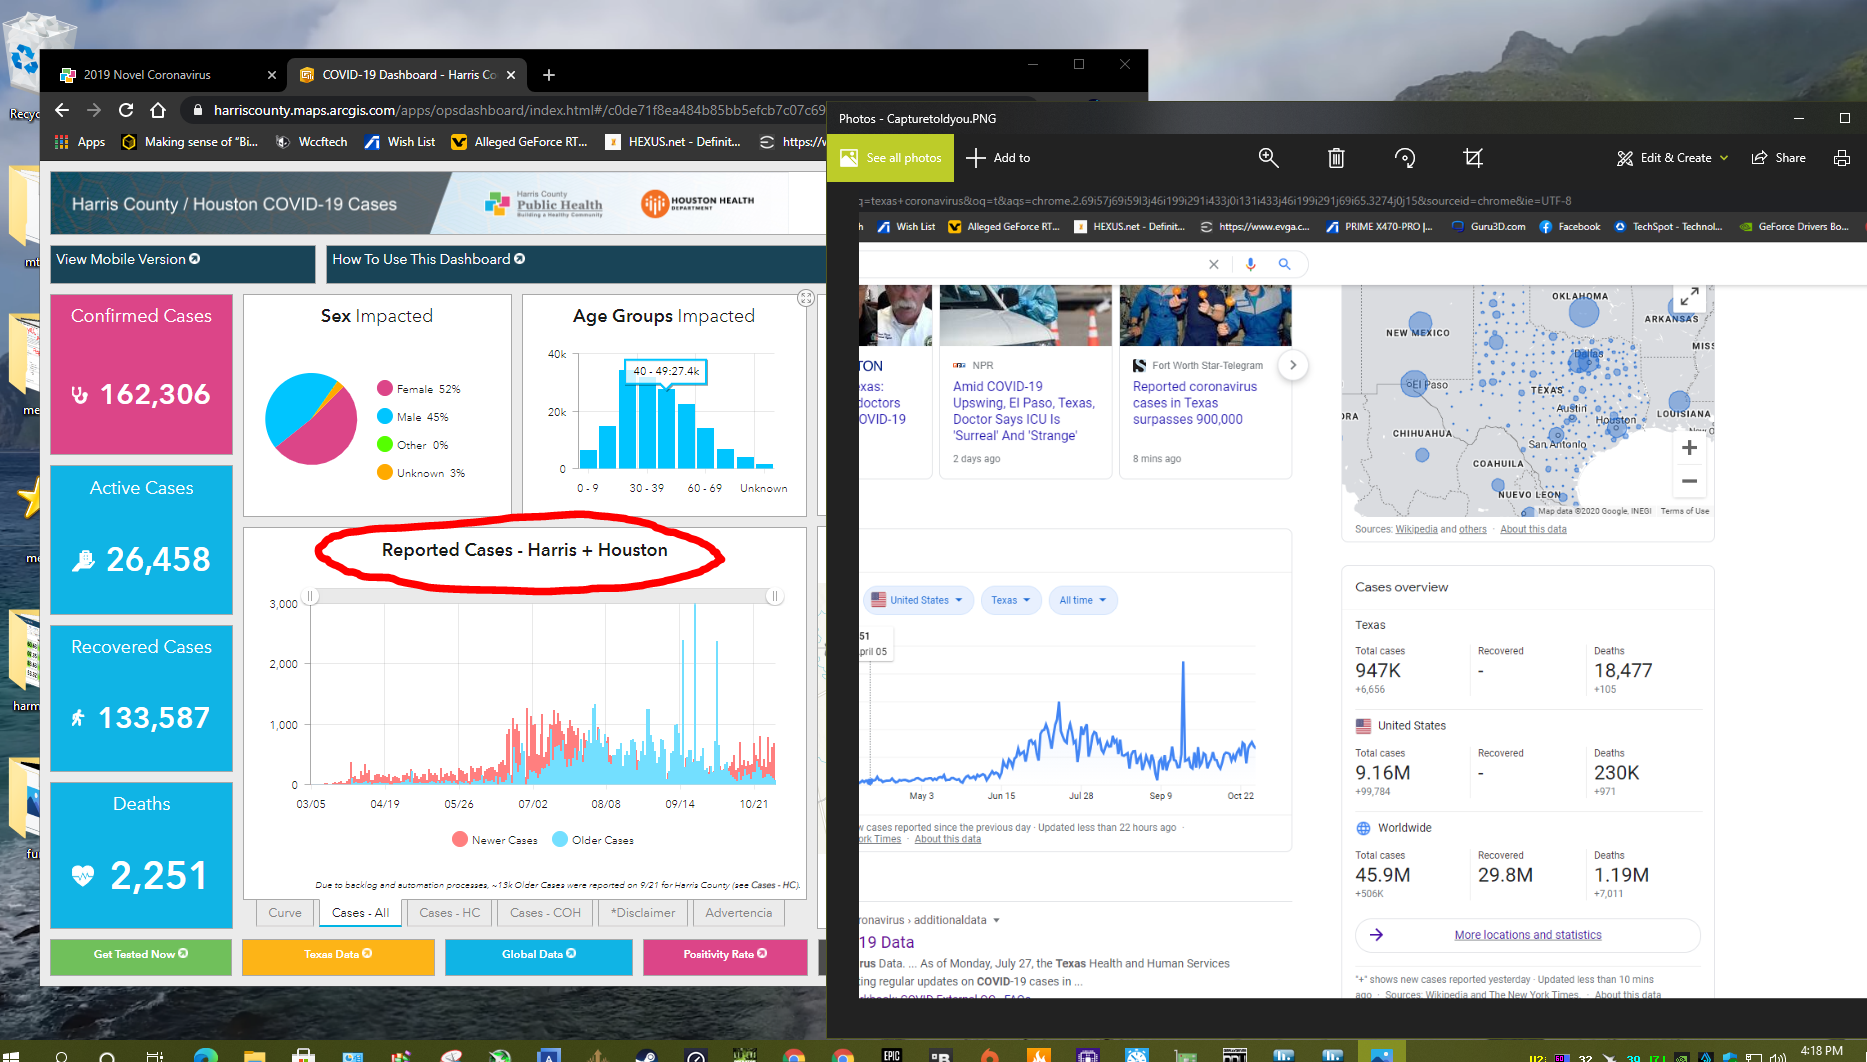This screenshot has width=1867, height=1062.
Task: Open File Explorer from the taskbar
Action: (254, 1055)
